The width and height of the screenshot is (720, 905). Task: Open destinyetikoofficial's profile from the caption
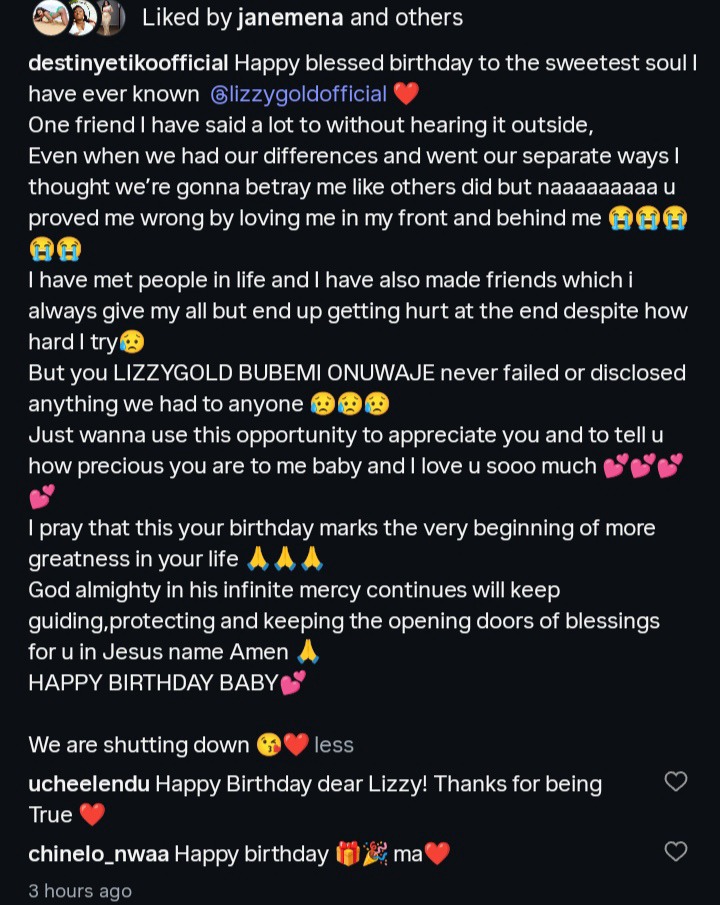[129, 64]
